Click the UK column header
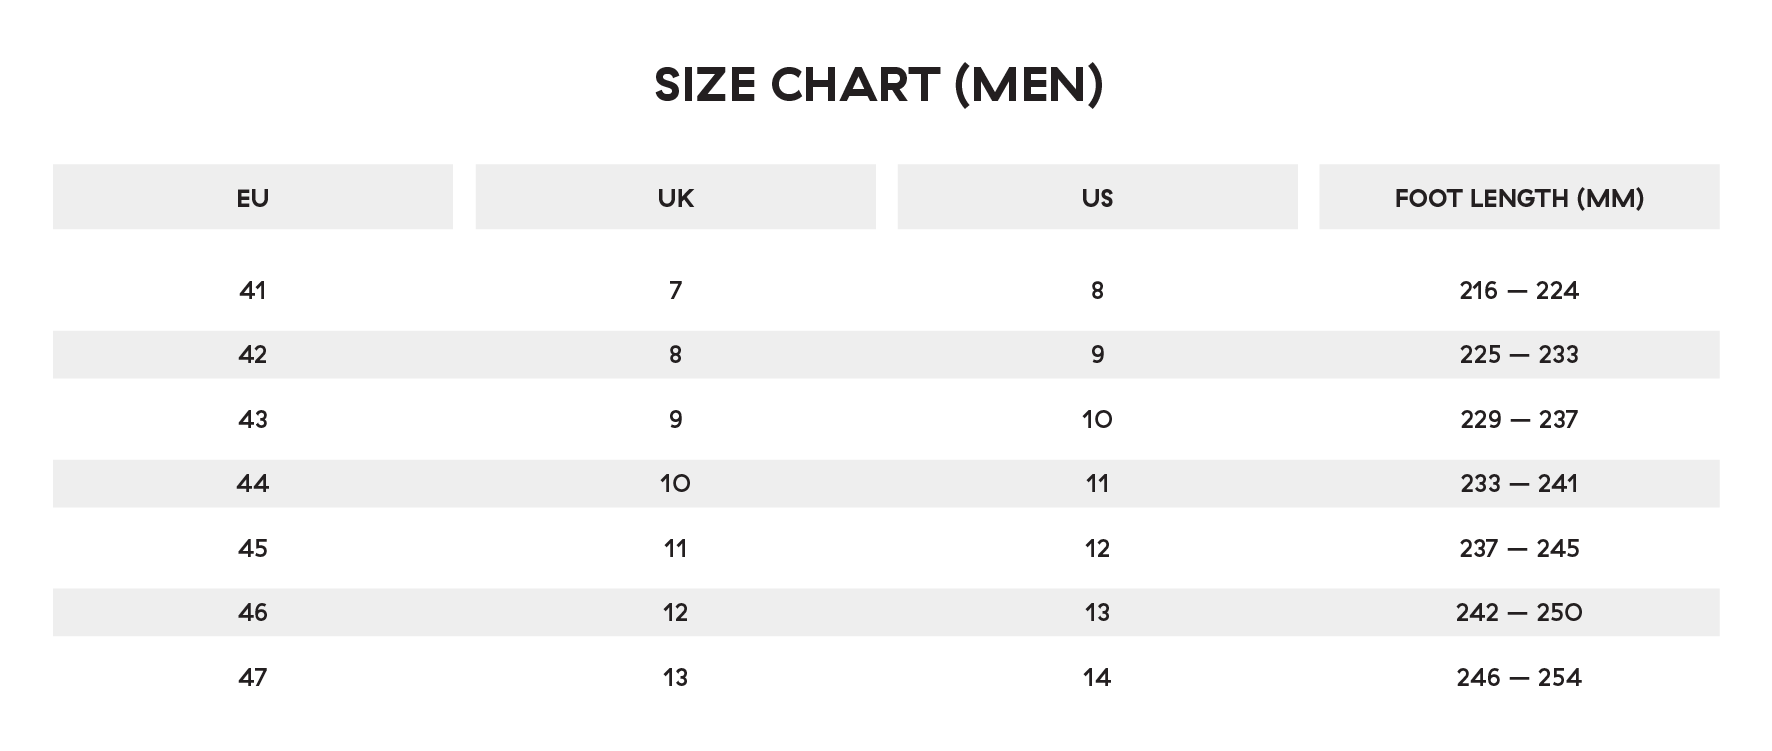The height and width of the screenshot is (751, 1772). [676, 197]
